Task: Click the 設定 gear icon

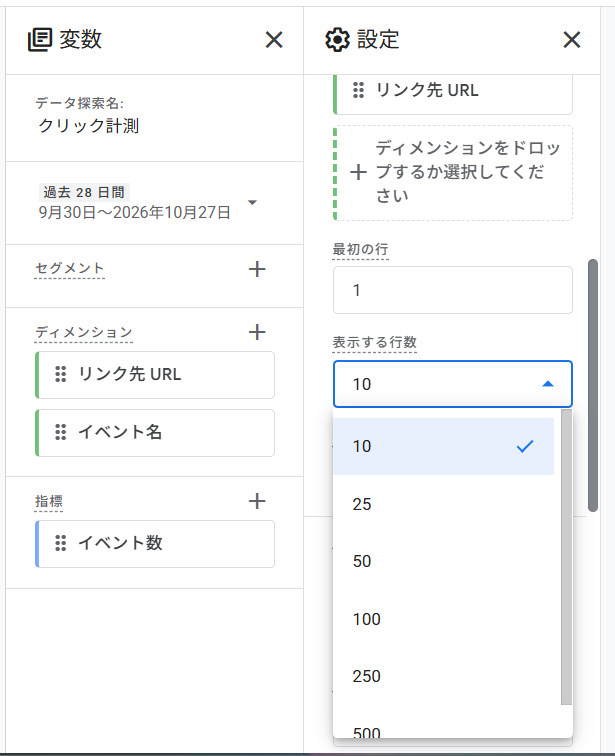Action: (x=337, y=40)
